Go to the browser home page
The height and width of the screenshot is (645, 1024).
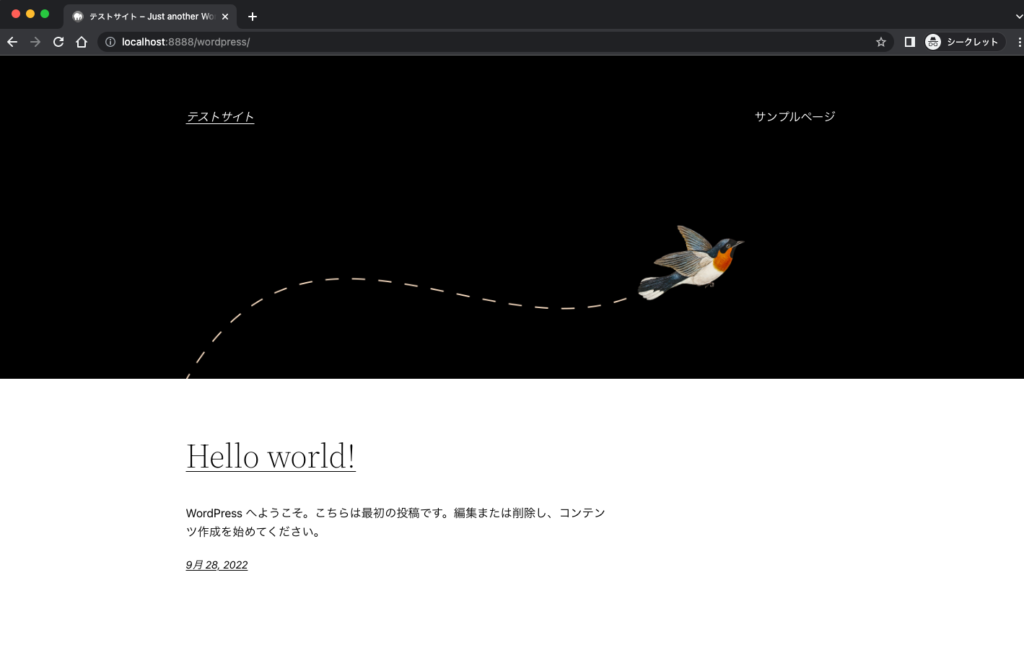(82, 42)
